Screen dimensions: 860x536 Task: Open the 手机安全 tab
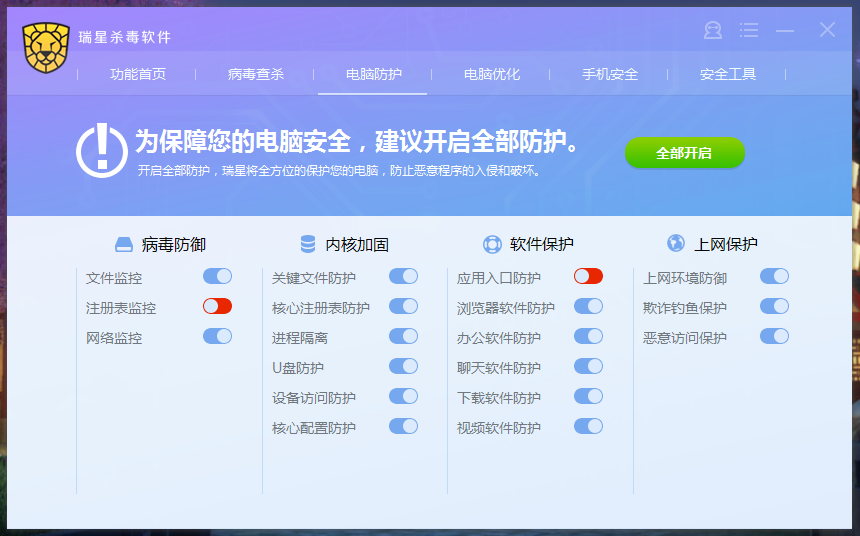tap(610, 74)
